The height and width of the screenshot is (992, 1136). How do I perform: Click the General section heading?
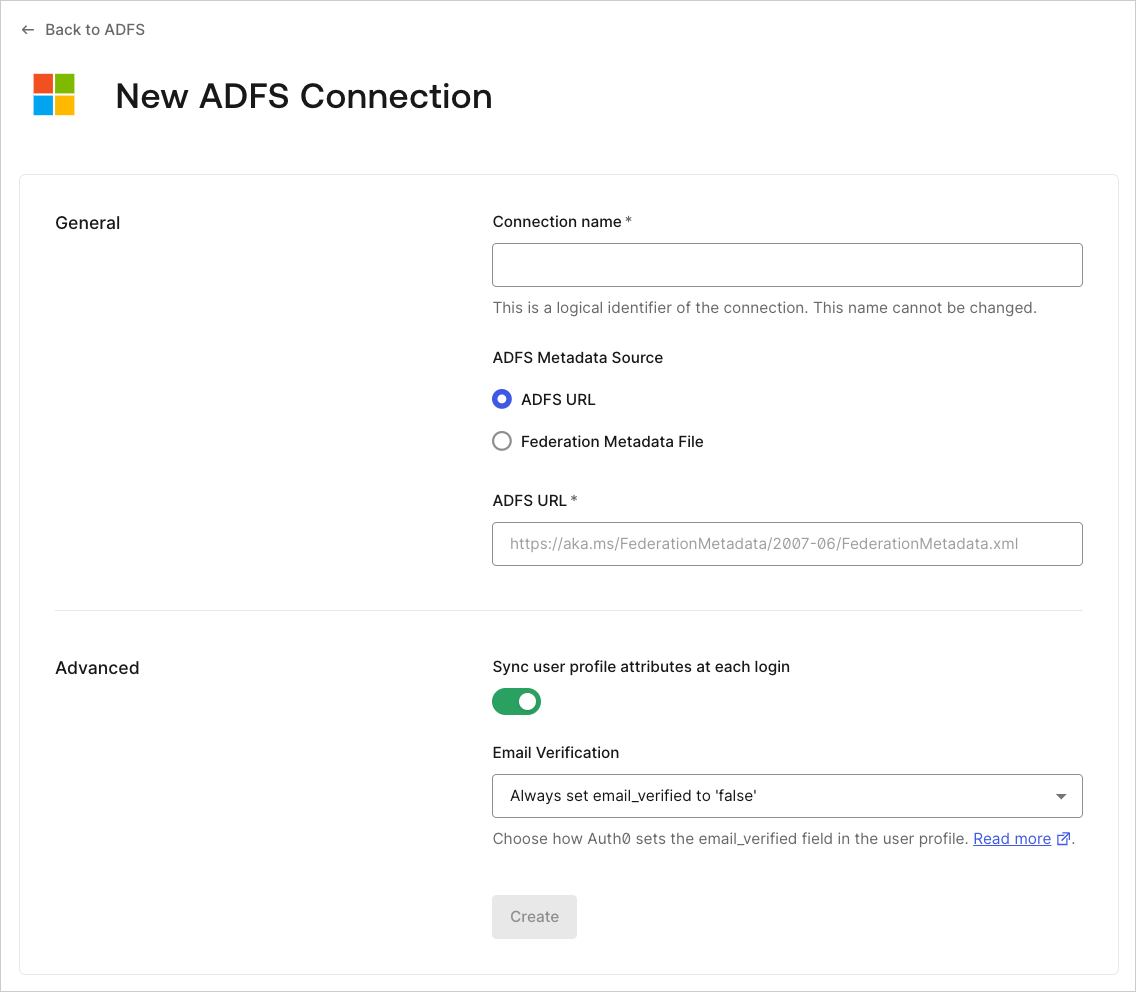coord(87,222)
